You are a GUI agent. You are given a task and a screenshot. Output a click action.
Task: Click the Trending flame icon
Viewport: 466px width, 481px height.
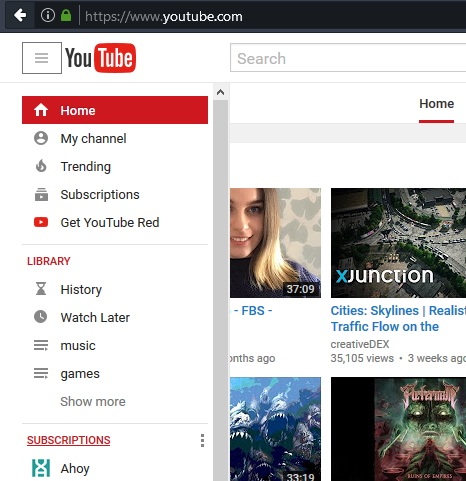pyautogui.click(x=41, y=166)
